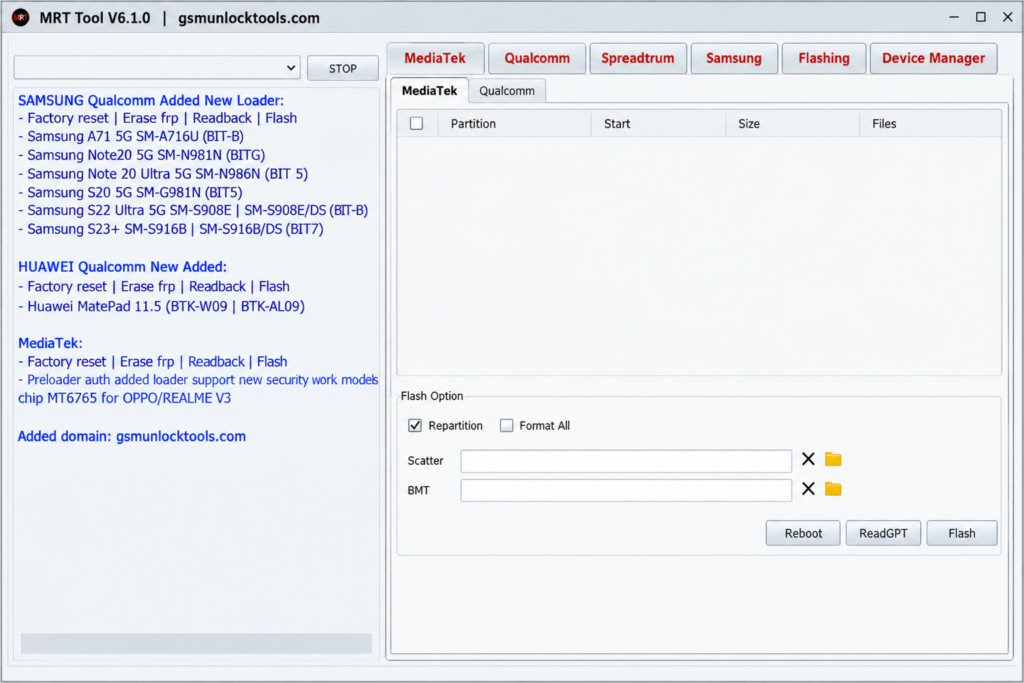Click the 'Flash Option' group label
Screen dimensions: 1024x683
click(432, 396)
